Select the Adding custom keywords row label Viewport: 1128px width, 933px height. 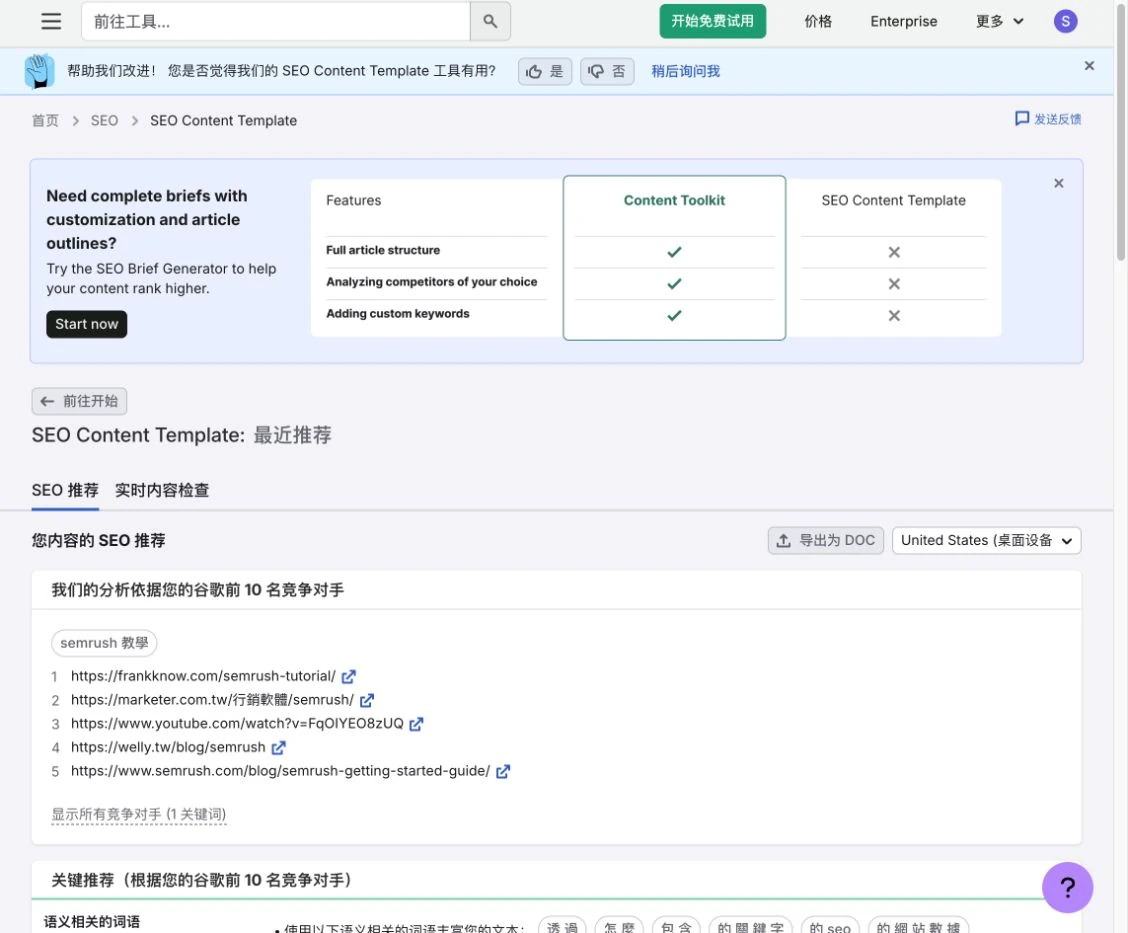[398, 314]
